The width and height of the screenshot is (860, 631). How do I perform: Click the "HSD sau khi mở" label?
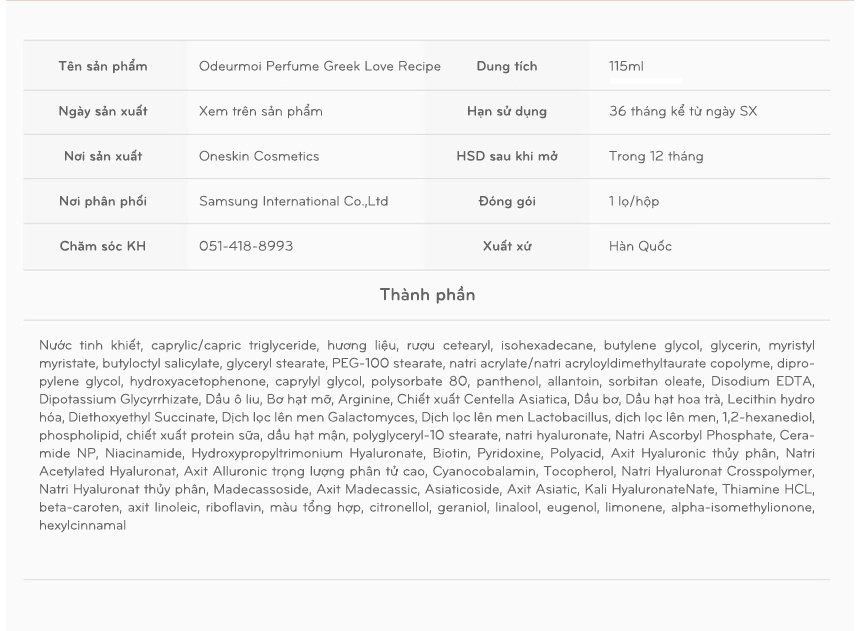coord(507,156)
